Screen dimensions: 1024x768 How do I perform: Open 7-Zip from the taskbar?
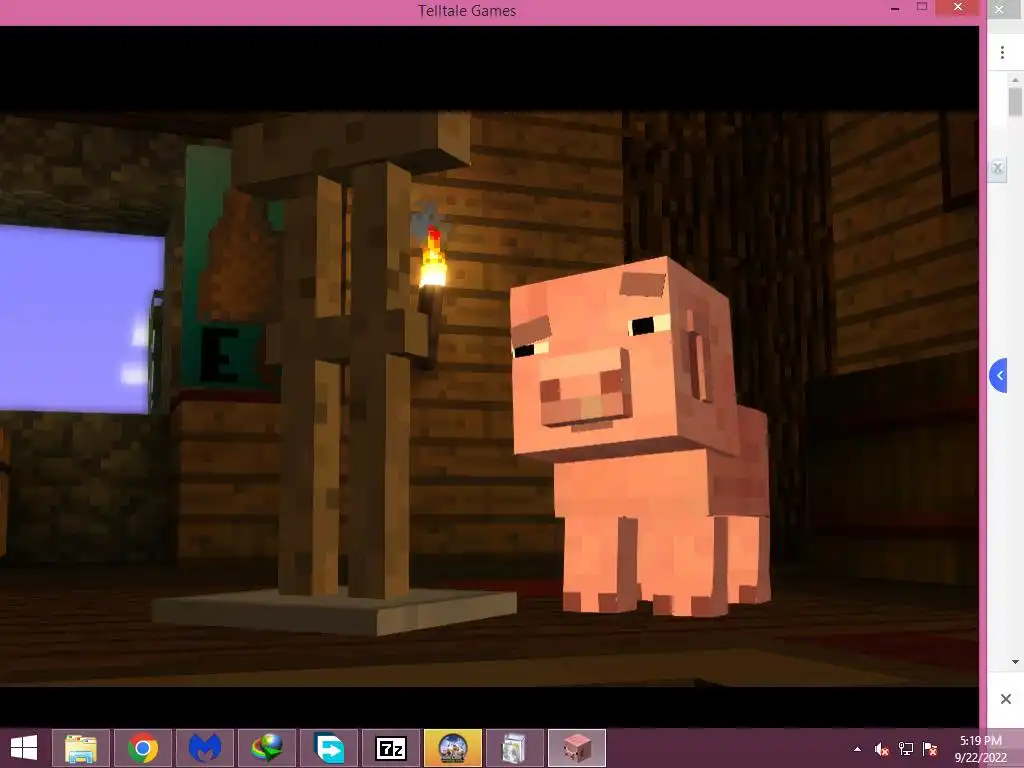click(391, 748)
